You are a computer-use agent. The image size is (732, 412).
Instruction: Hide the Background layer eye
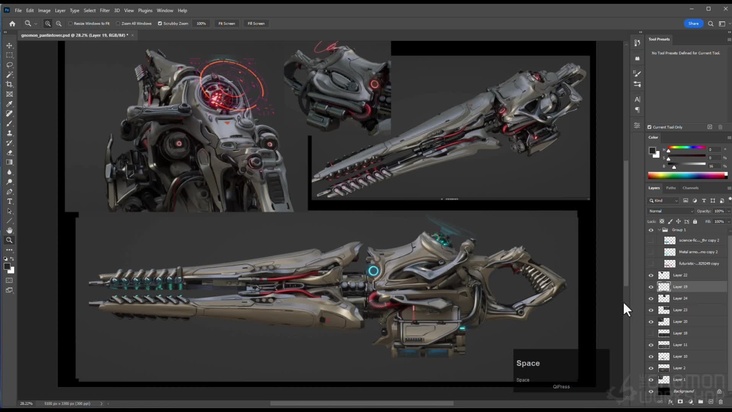tap(651, 391)
